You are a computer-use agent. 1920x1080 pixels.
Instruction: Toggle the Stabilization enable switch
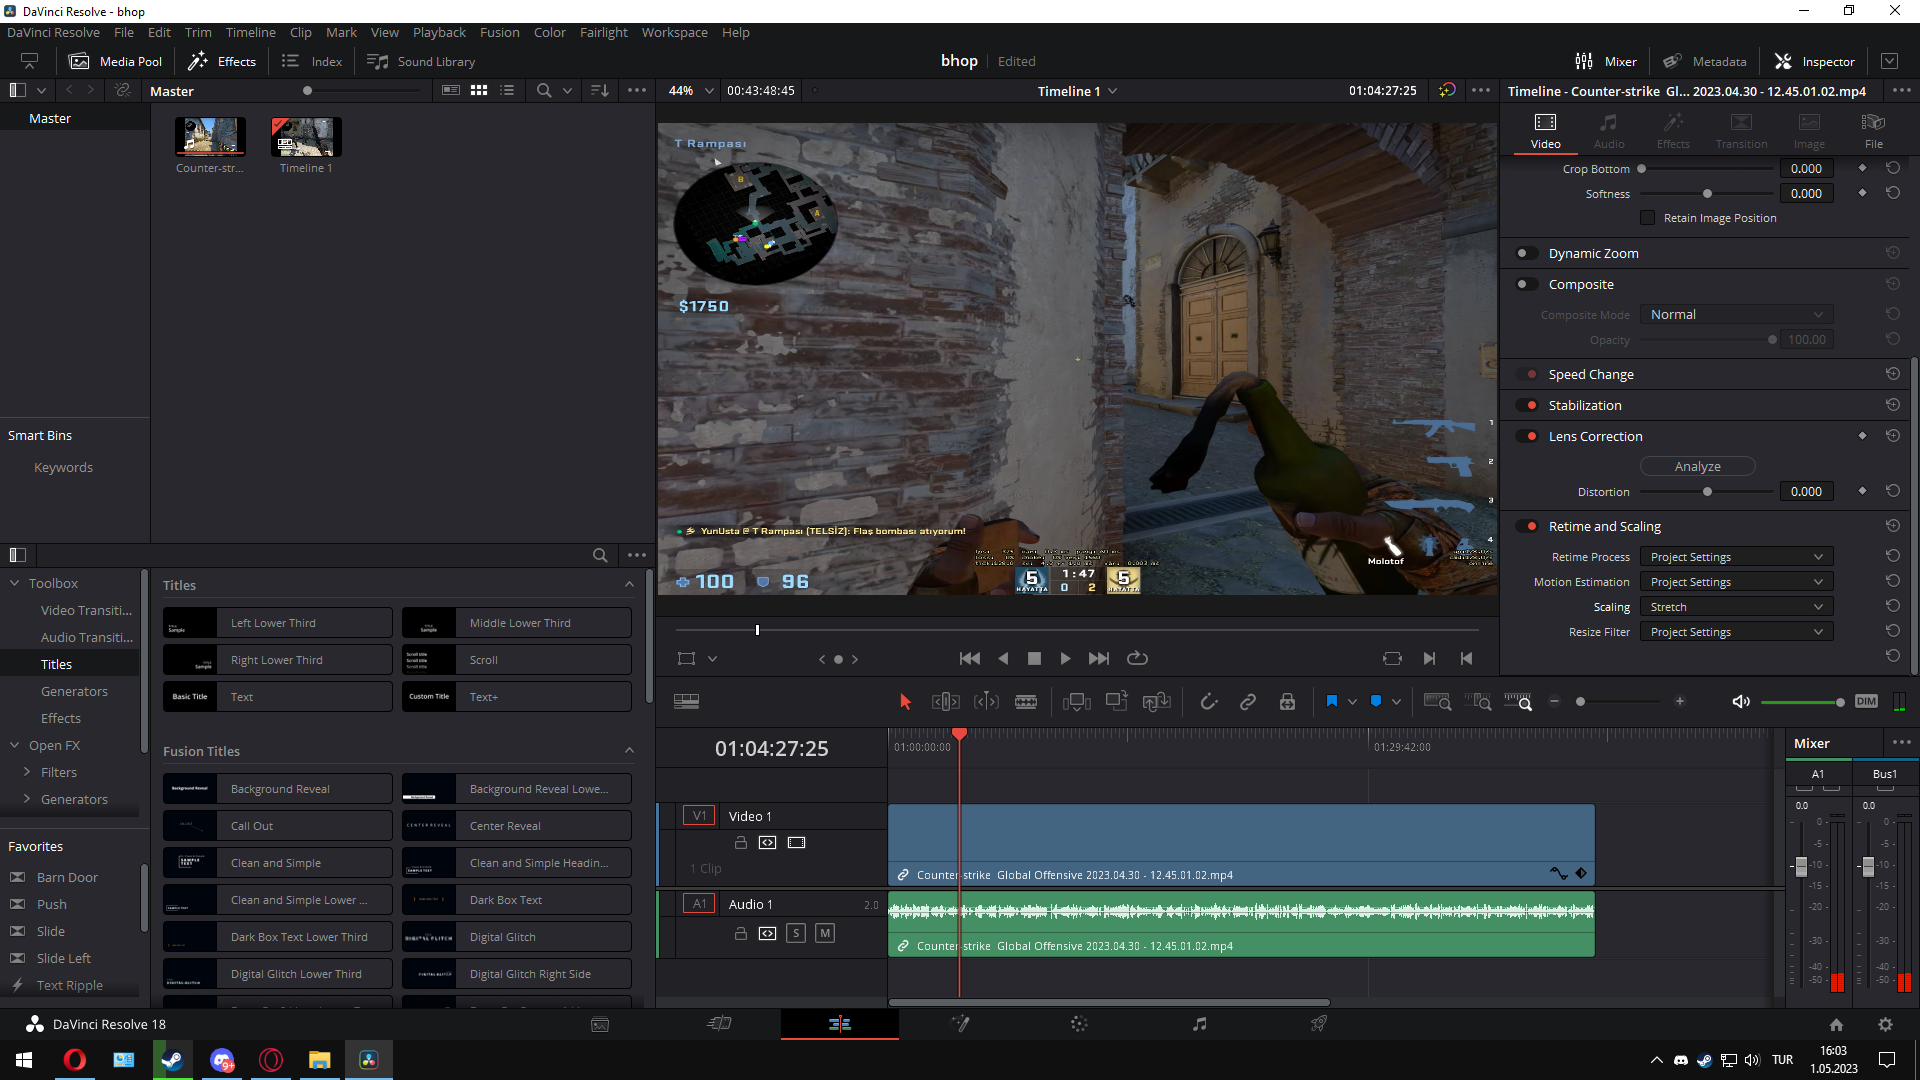[x=1527, y=405]
